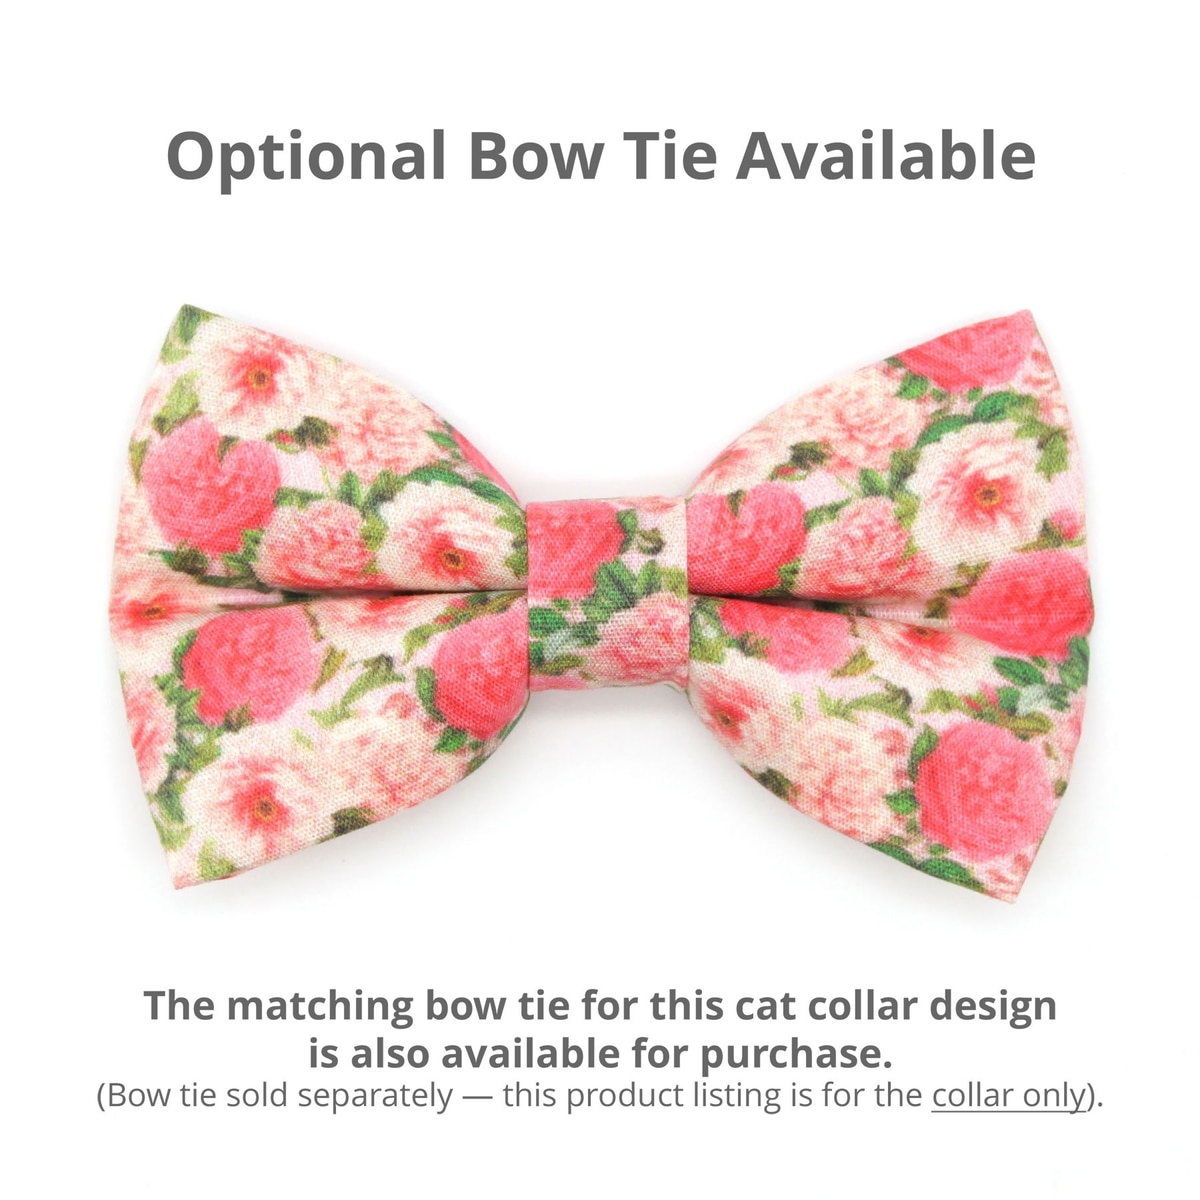Image resolution: width=1200 pixels, height=1200 pixels.
Task: Click the underlined "collar only" text
Action: click(1008, 1096)
